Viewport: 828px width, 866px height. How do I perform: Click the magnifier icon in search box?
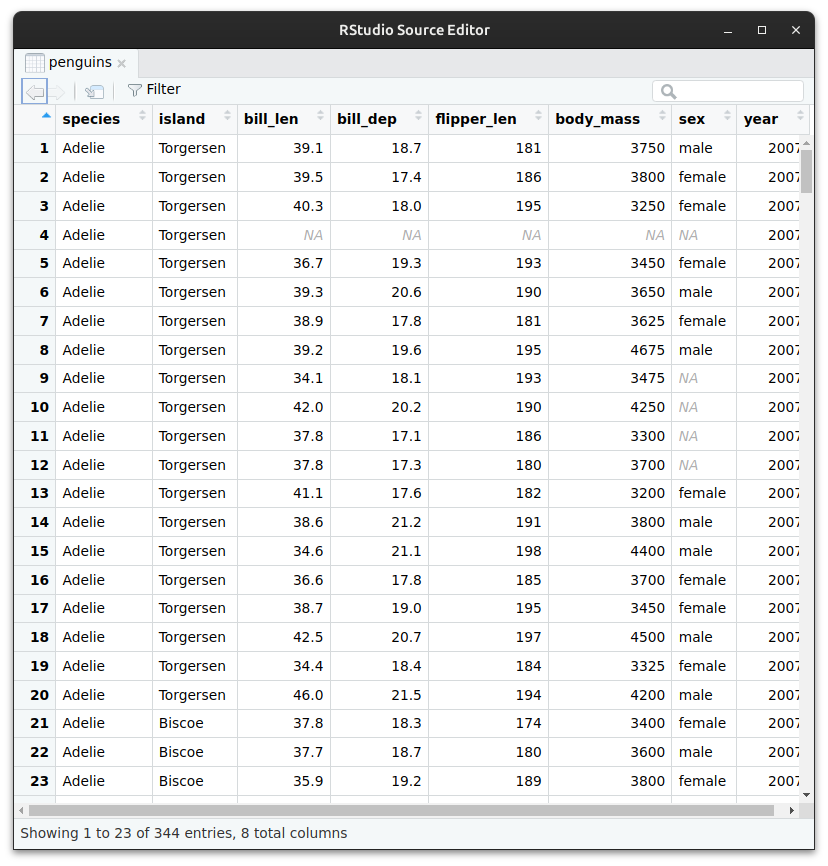click(x=668, y=92)
